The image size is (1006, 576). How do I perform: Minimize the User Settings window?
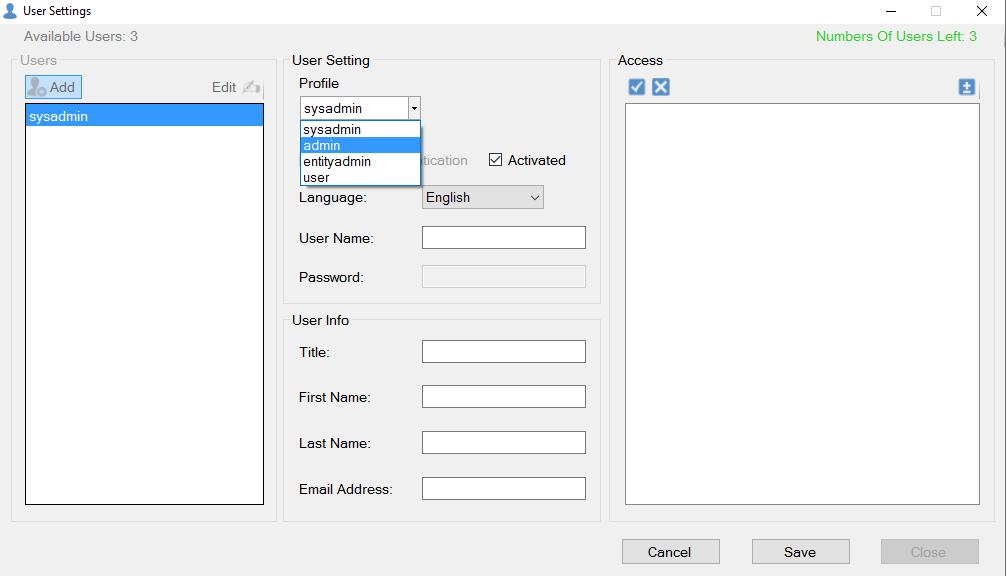point(891,11)
